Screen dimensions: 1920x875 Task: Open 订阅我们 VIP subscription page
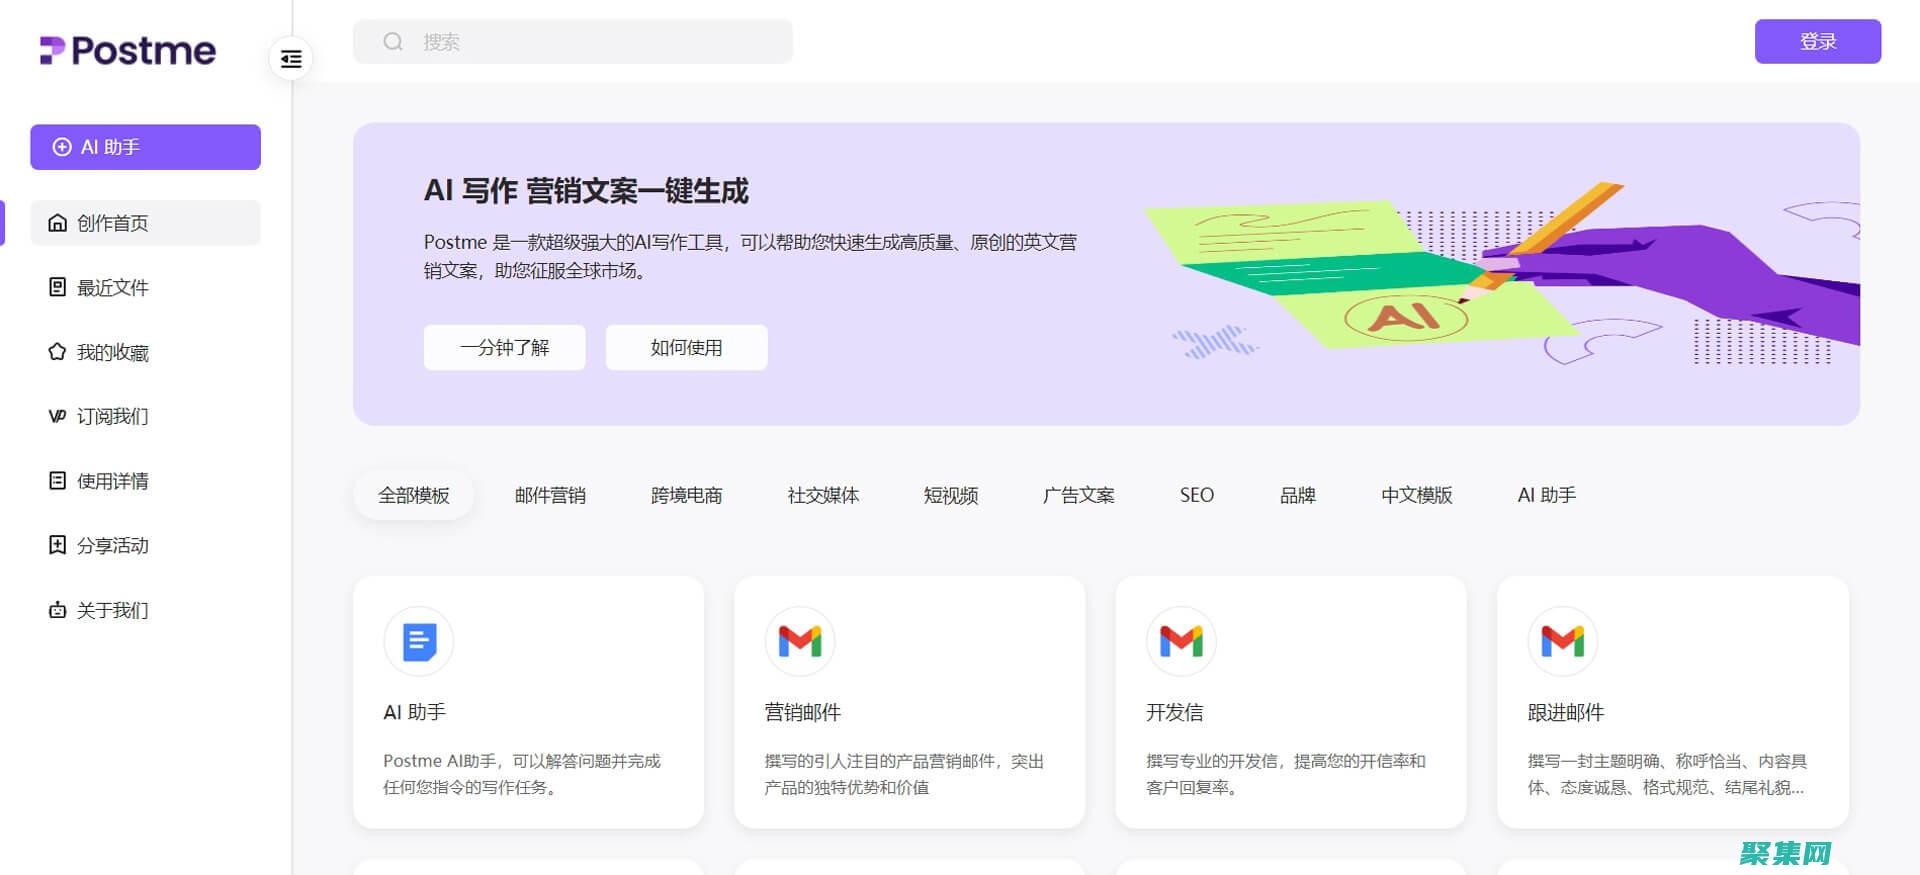112,416
